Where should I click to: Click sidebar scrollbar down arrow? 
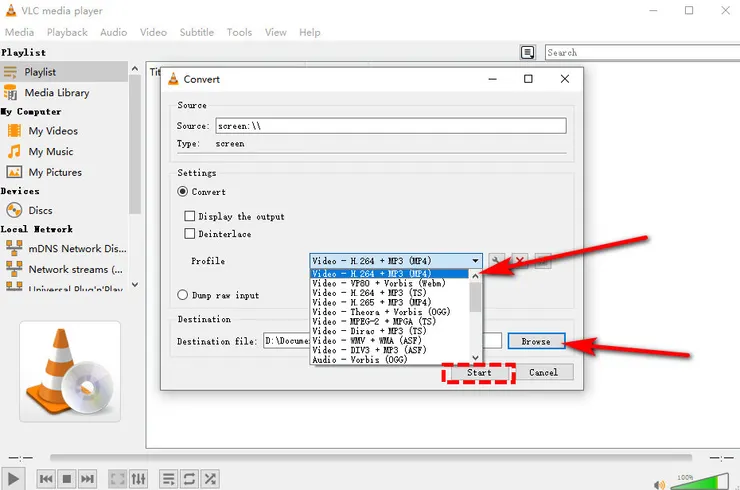coord(135,285)
